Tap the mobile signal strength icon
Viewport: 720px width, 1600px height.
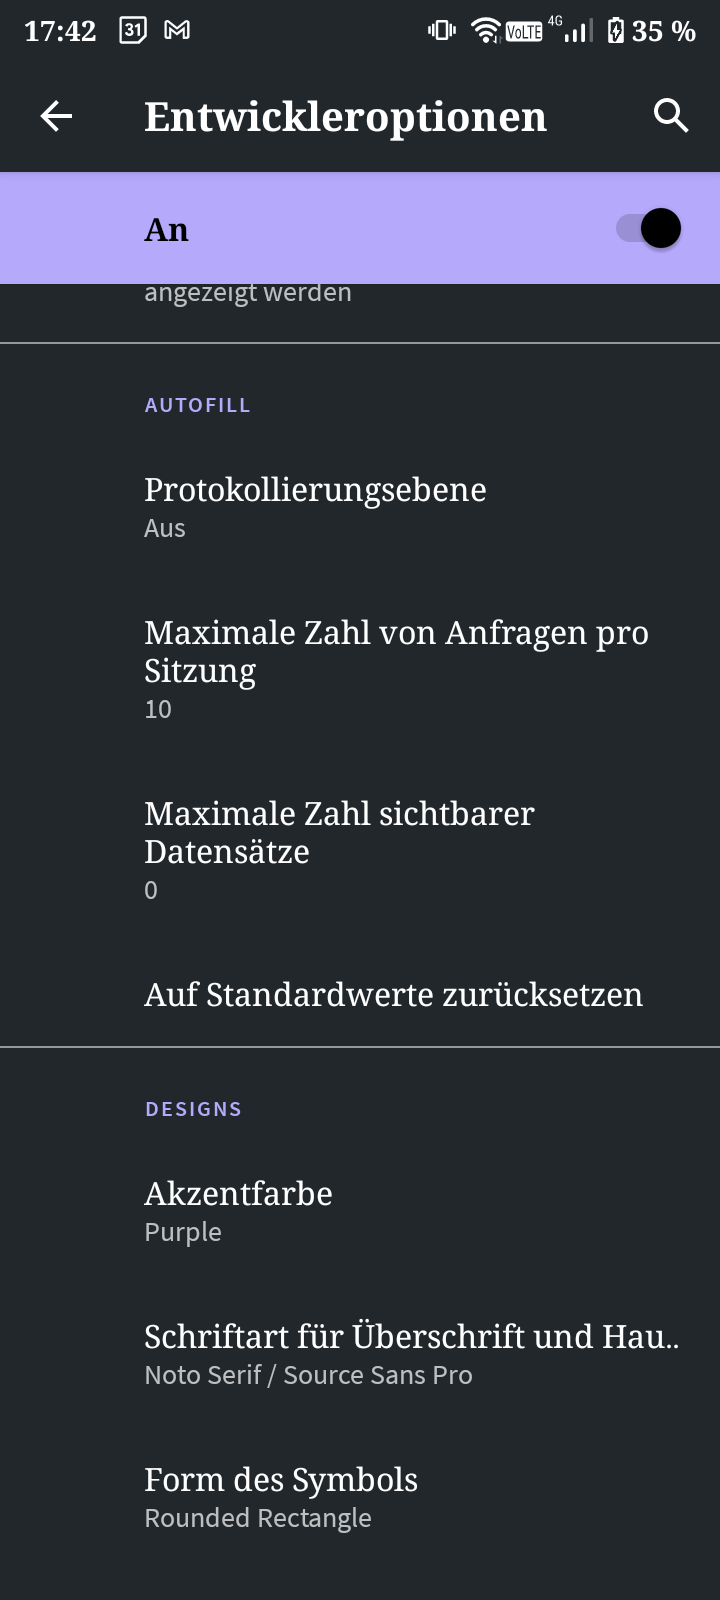(x=577, y=31)
